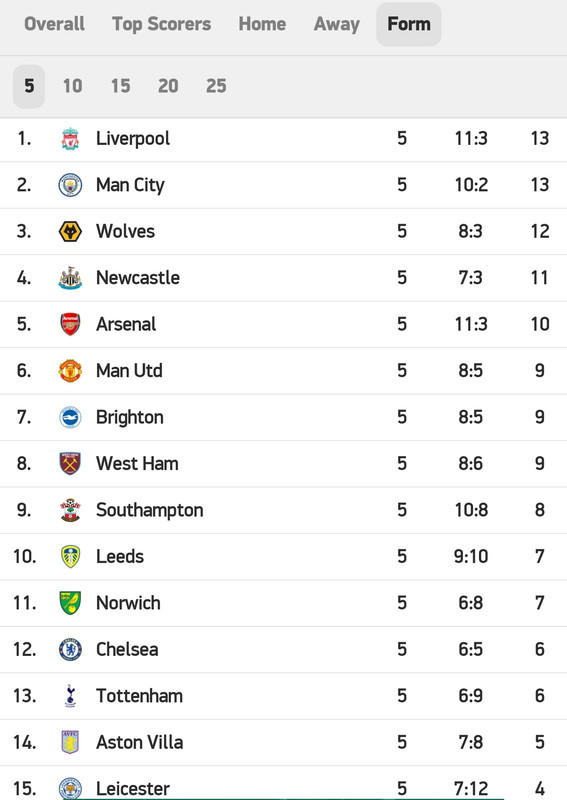
Task: Open the Chelsea team name link
Action: point(127,649)
